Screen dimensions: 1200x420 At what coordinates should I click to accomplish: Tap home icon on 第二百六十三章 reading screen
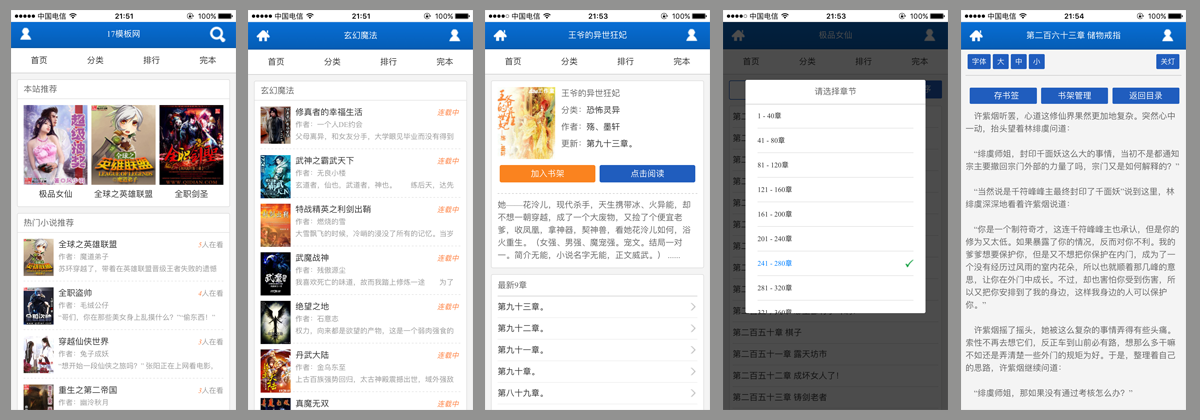pos(976,35)
